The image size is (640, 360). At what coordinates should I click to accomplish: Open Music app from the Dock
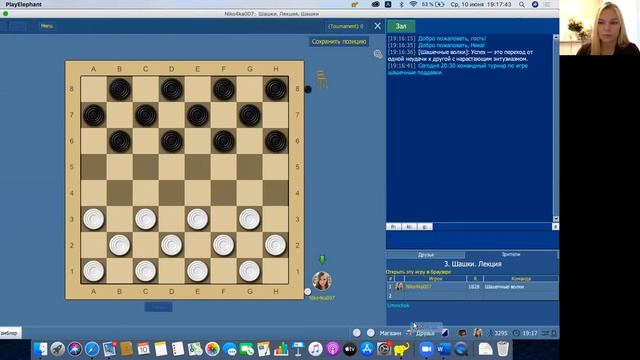pyautogui.click(x=315, y=349)
